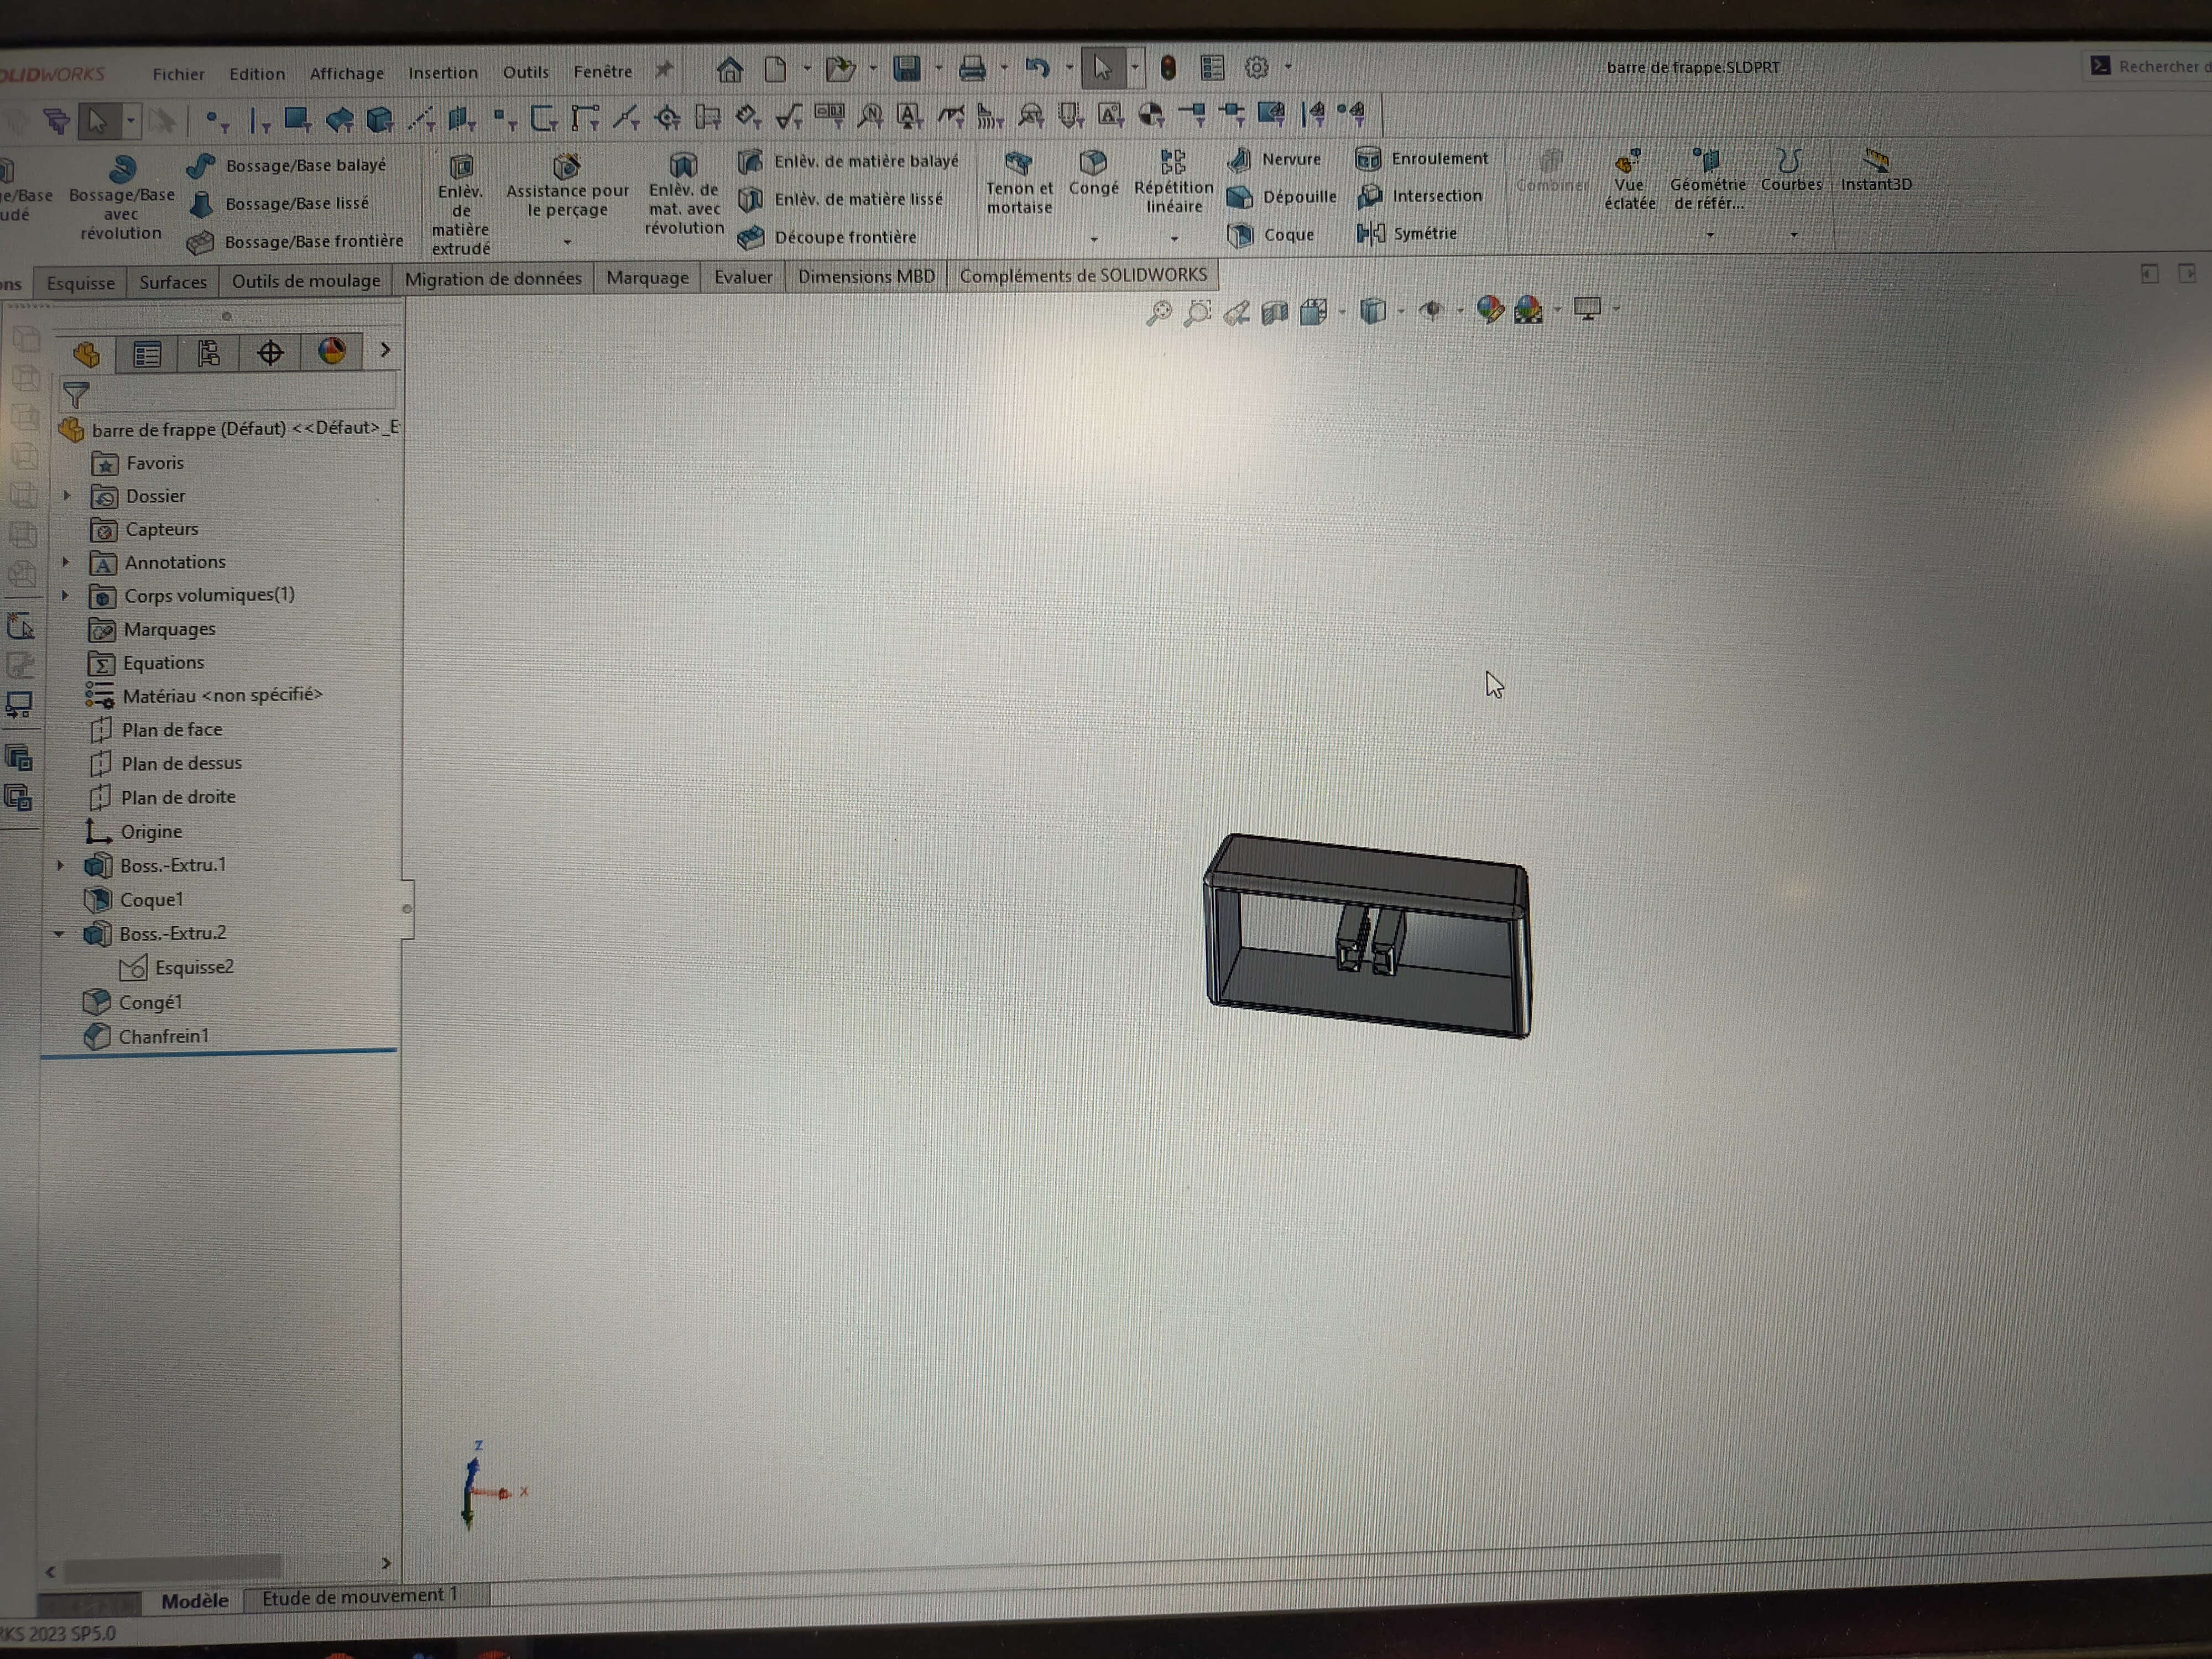Click the Rebuild traffic light icon
Viewport: 2212px width, 1659px height.
tap(1167, 68)
